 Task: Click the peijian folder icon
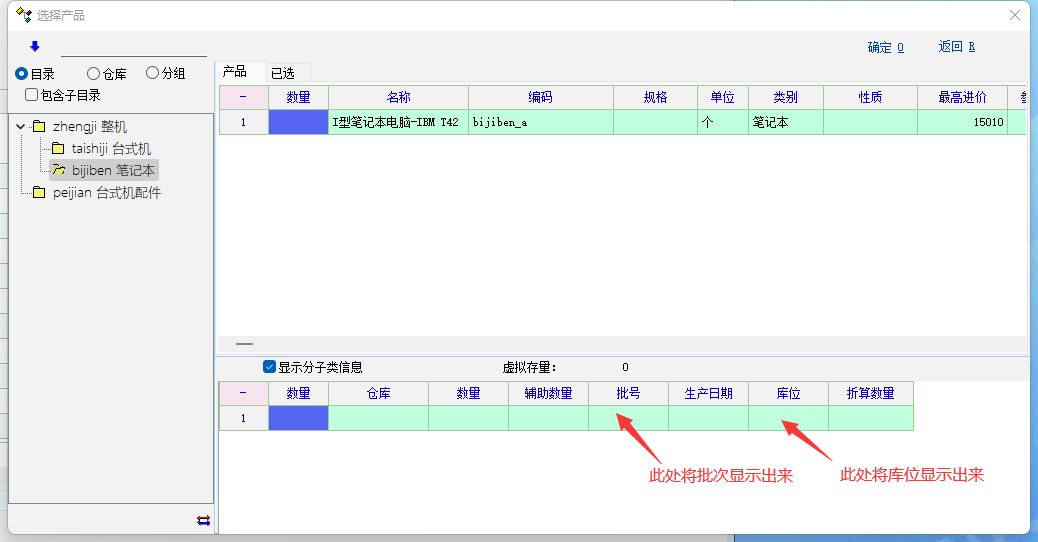point(39,193)
